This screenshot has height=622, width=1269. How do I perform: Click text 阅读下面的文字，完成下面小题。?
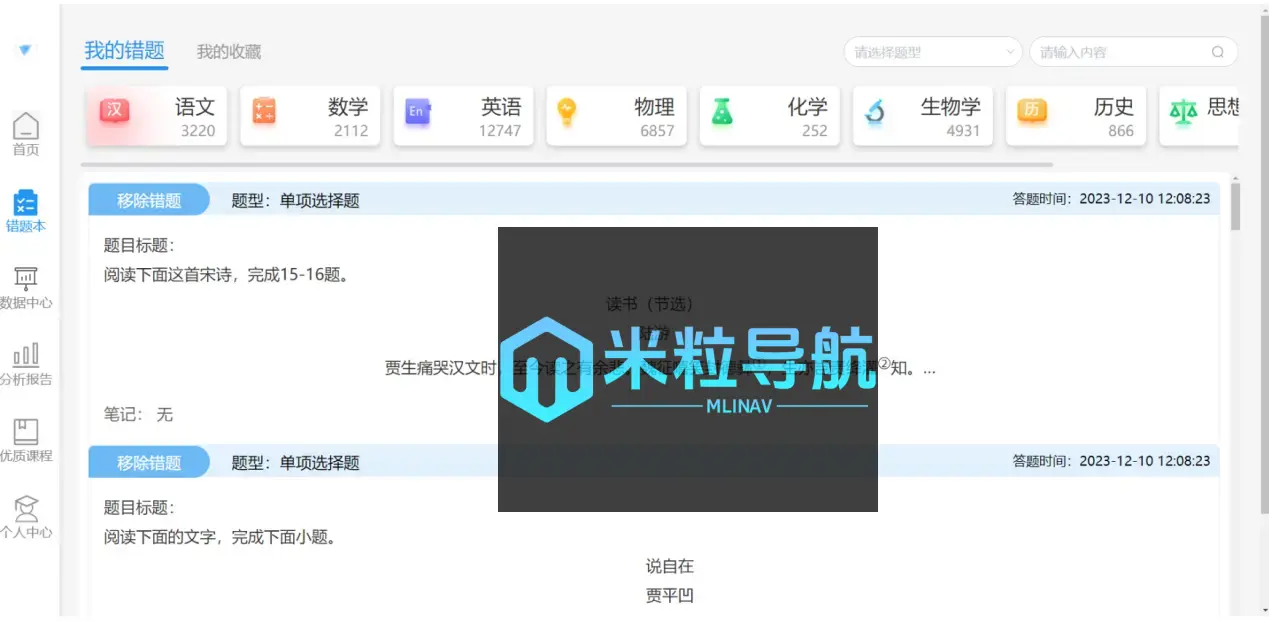point(220,537)
